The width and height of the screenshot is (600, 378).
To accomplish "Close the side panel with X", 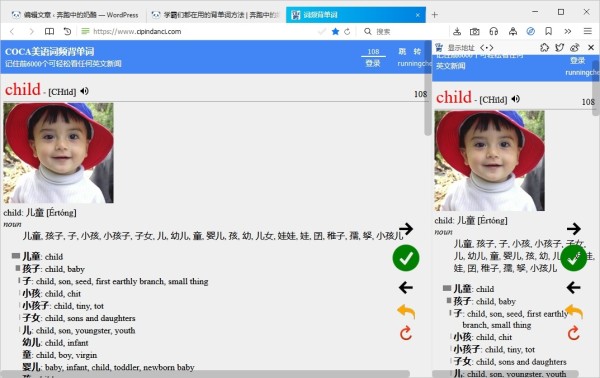I will (x=591, y=47).
